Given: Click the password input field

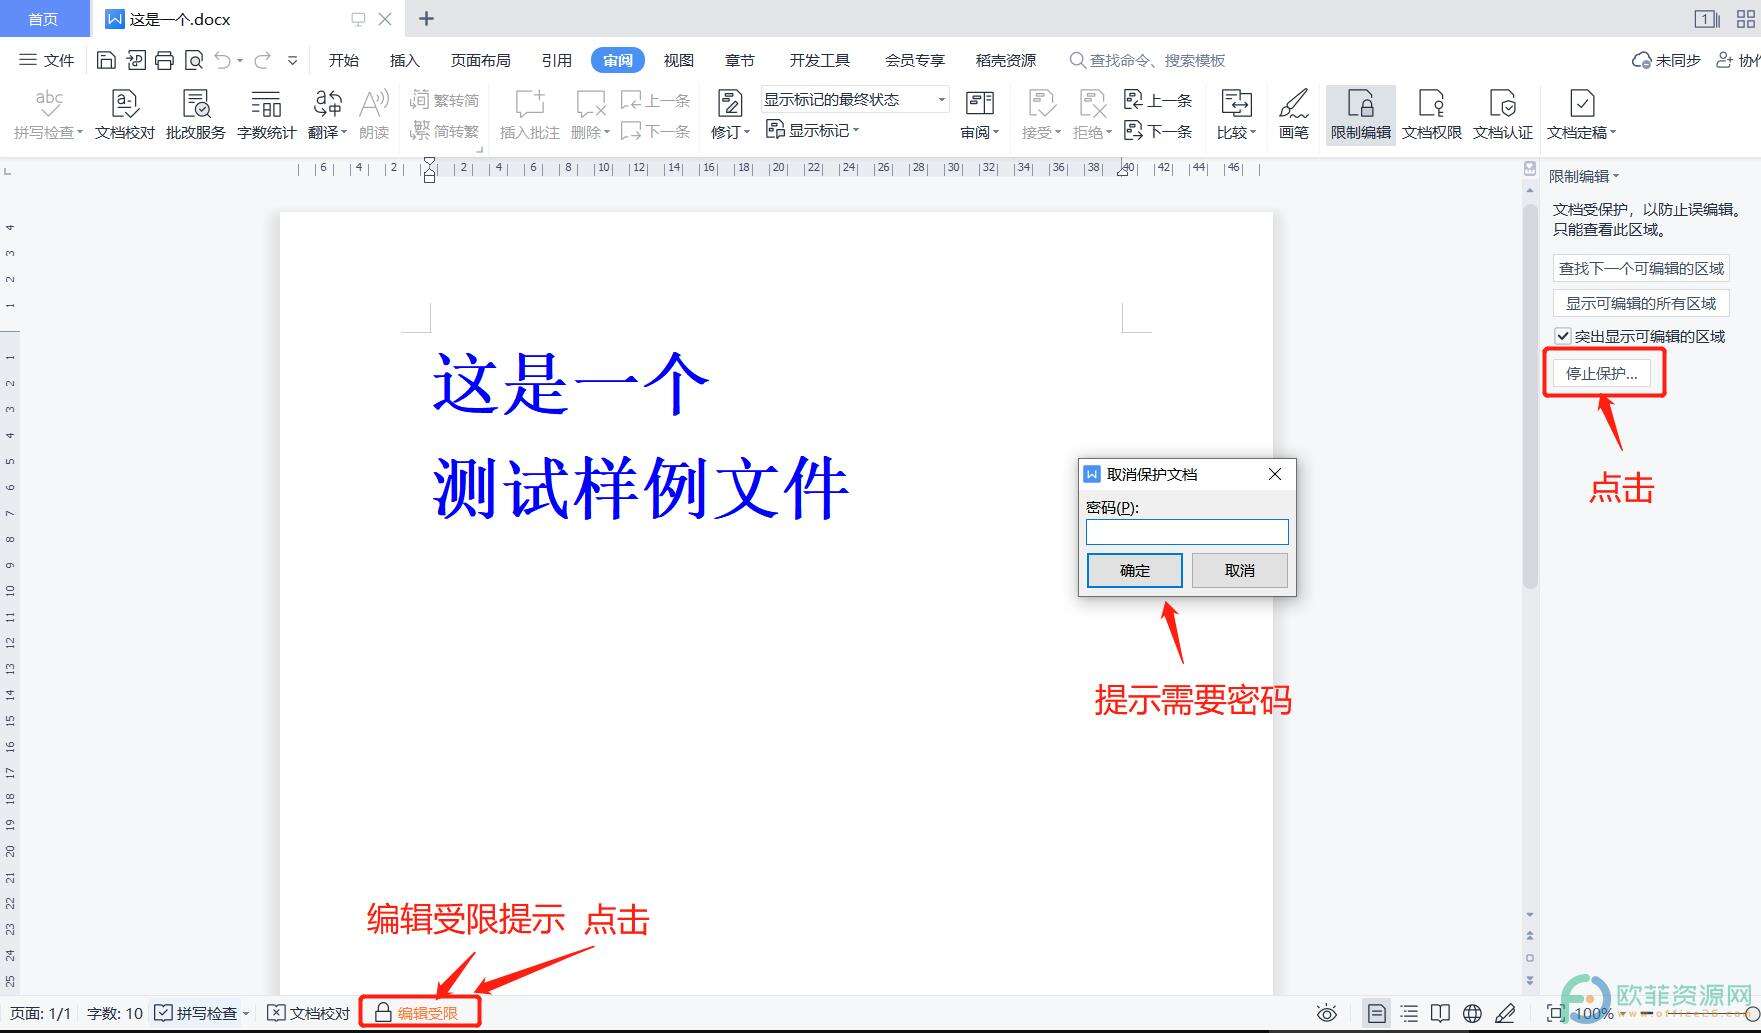Looking at the screenshot, I should click(x=1187, y=532).
